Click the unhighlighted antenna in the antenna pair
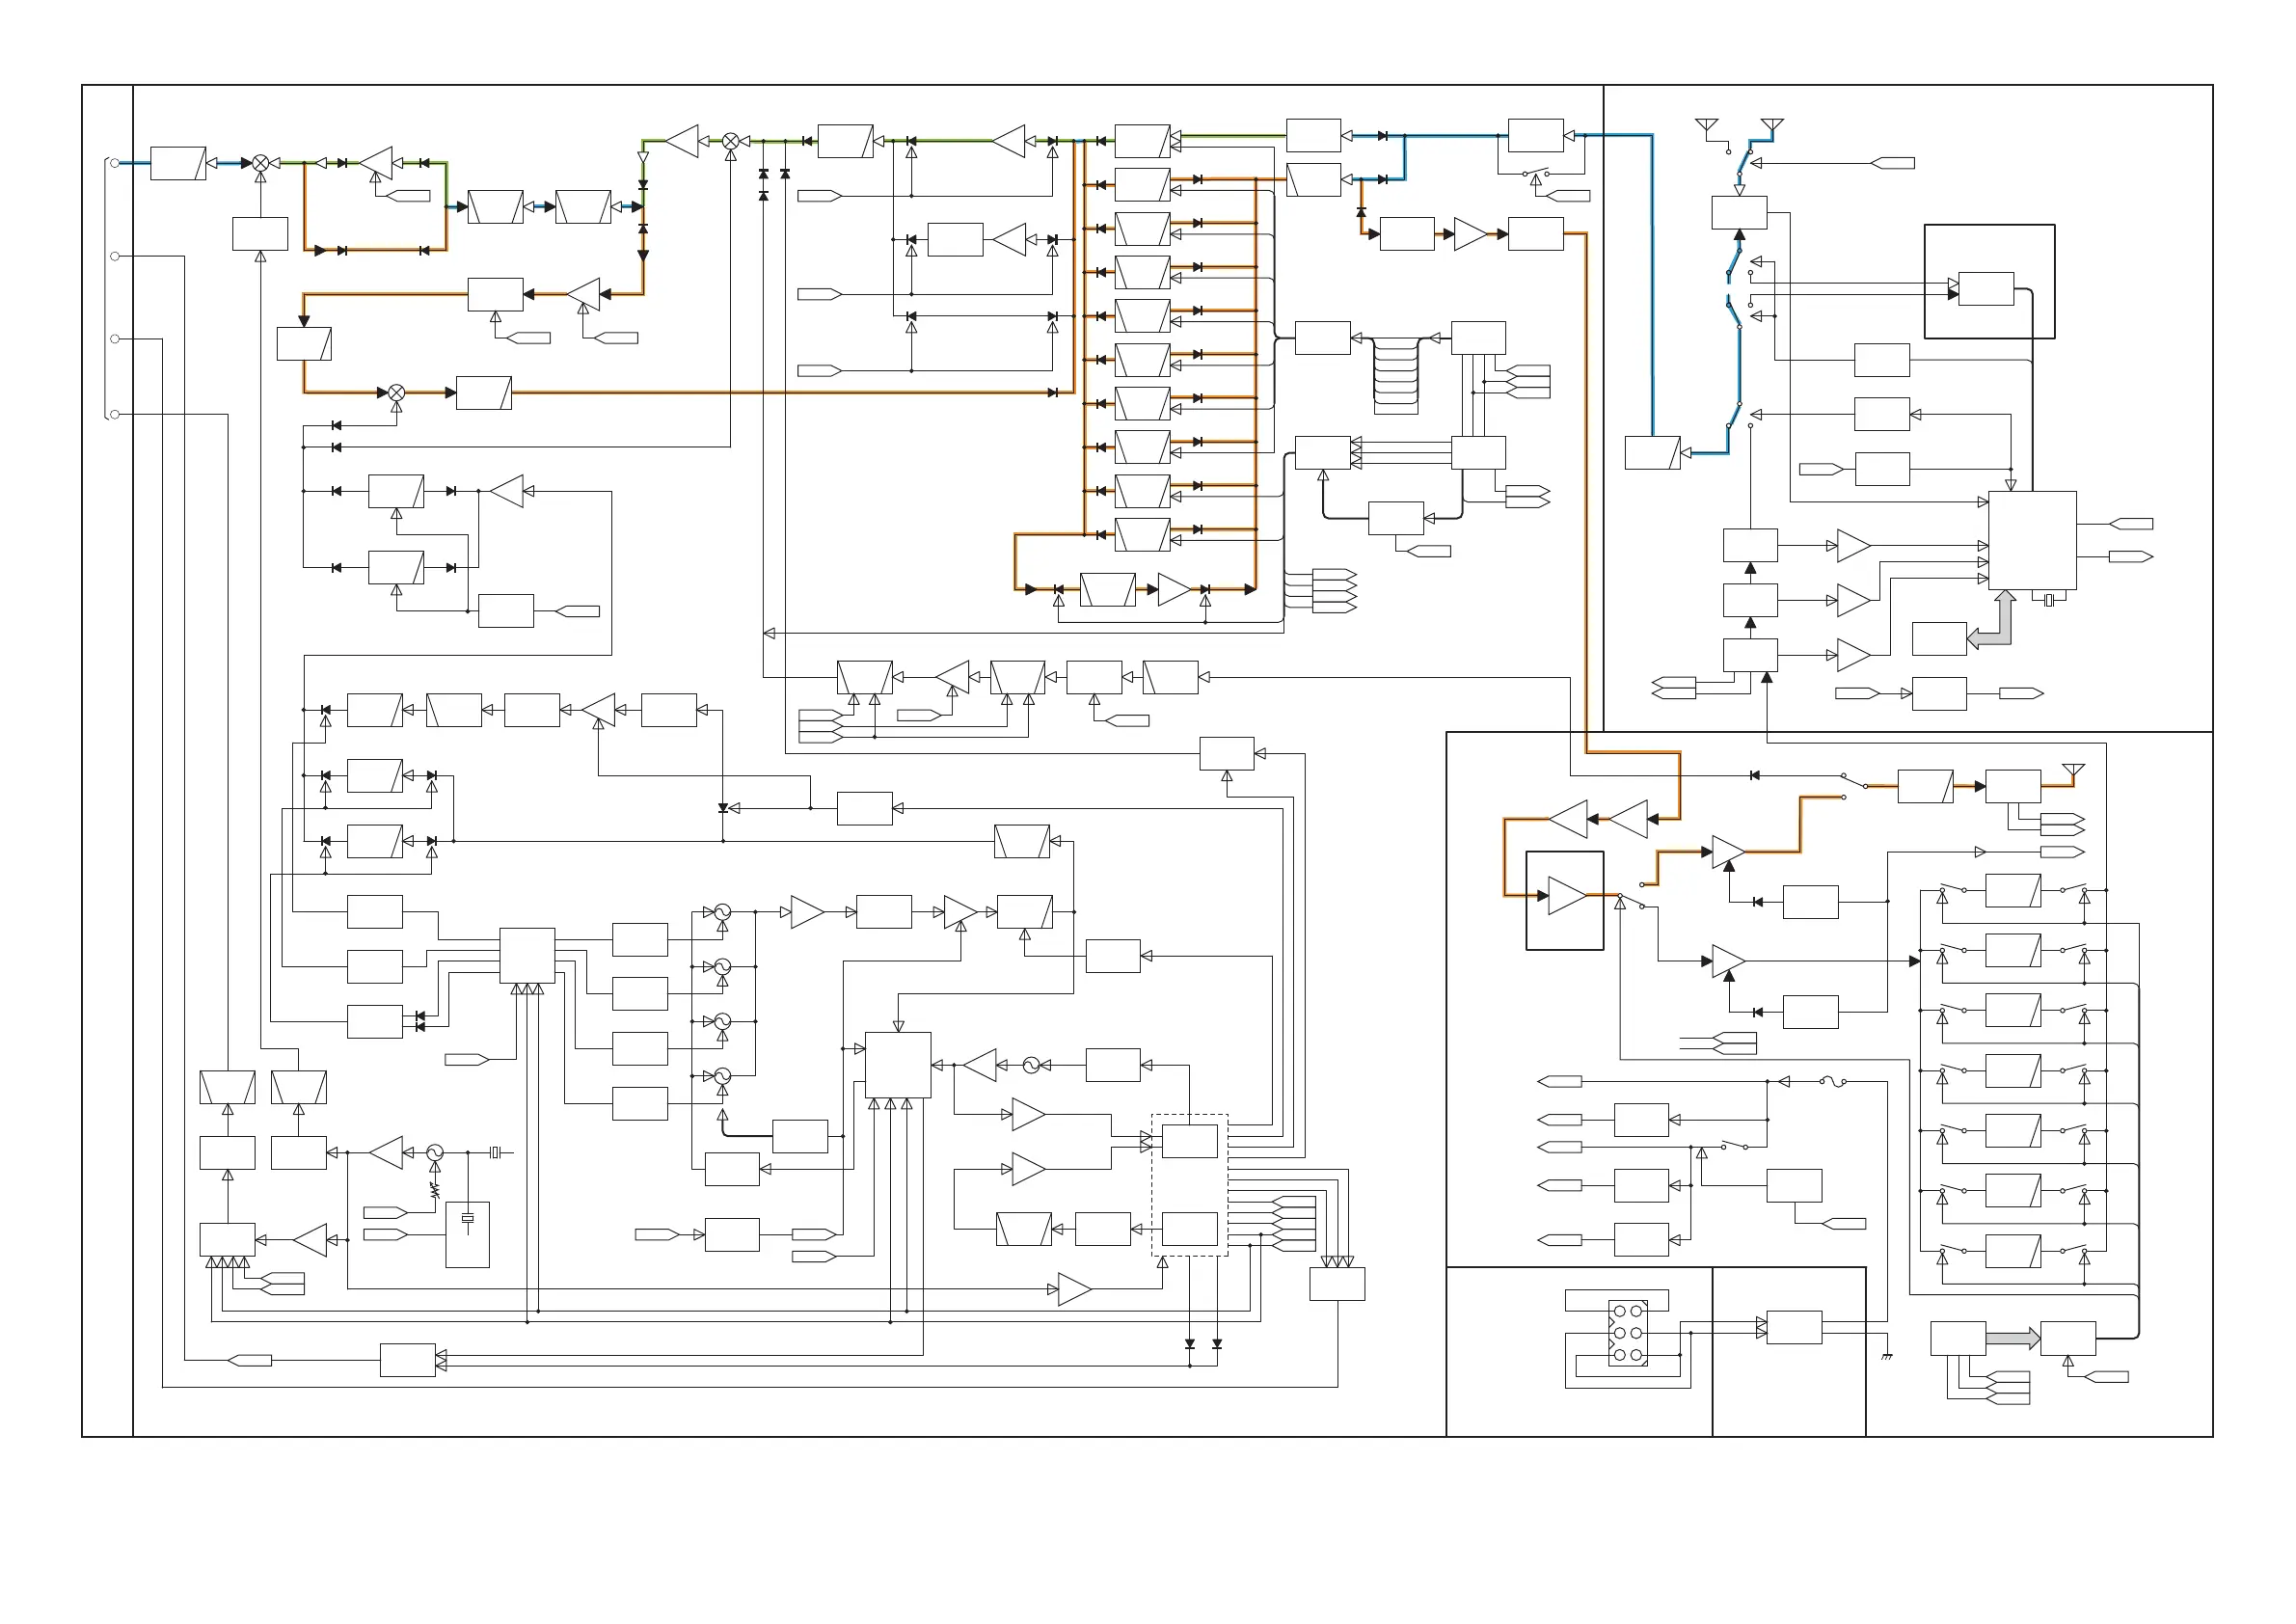Image resolution: width=2296 pixels, height=1624 pixels. coord(1707,126)
